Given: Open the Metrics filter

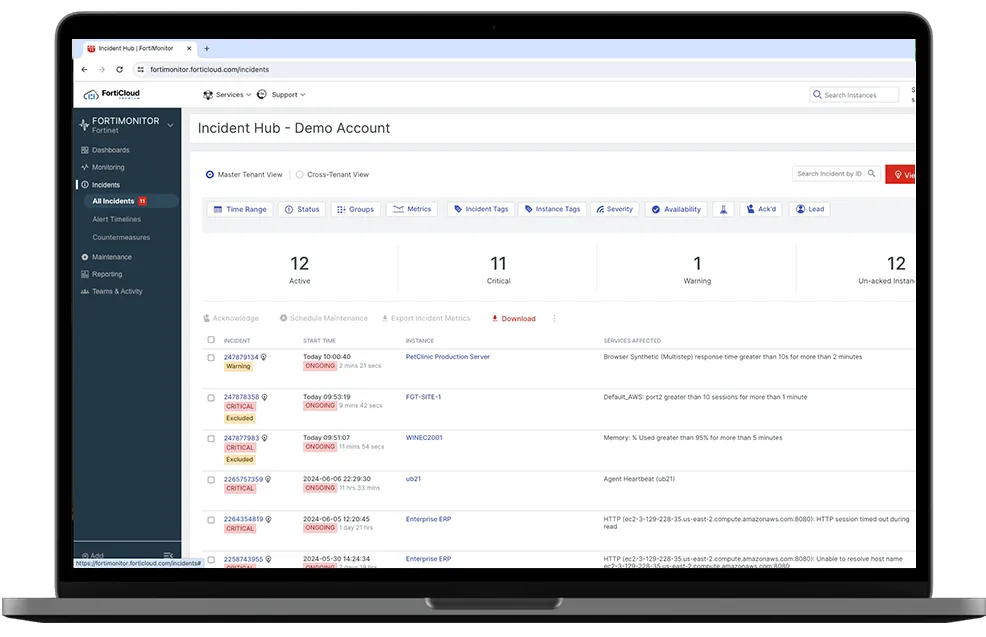Looking at the screenshot, I should (x=412, y=209).
